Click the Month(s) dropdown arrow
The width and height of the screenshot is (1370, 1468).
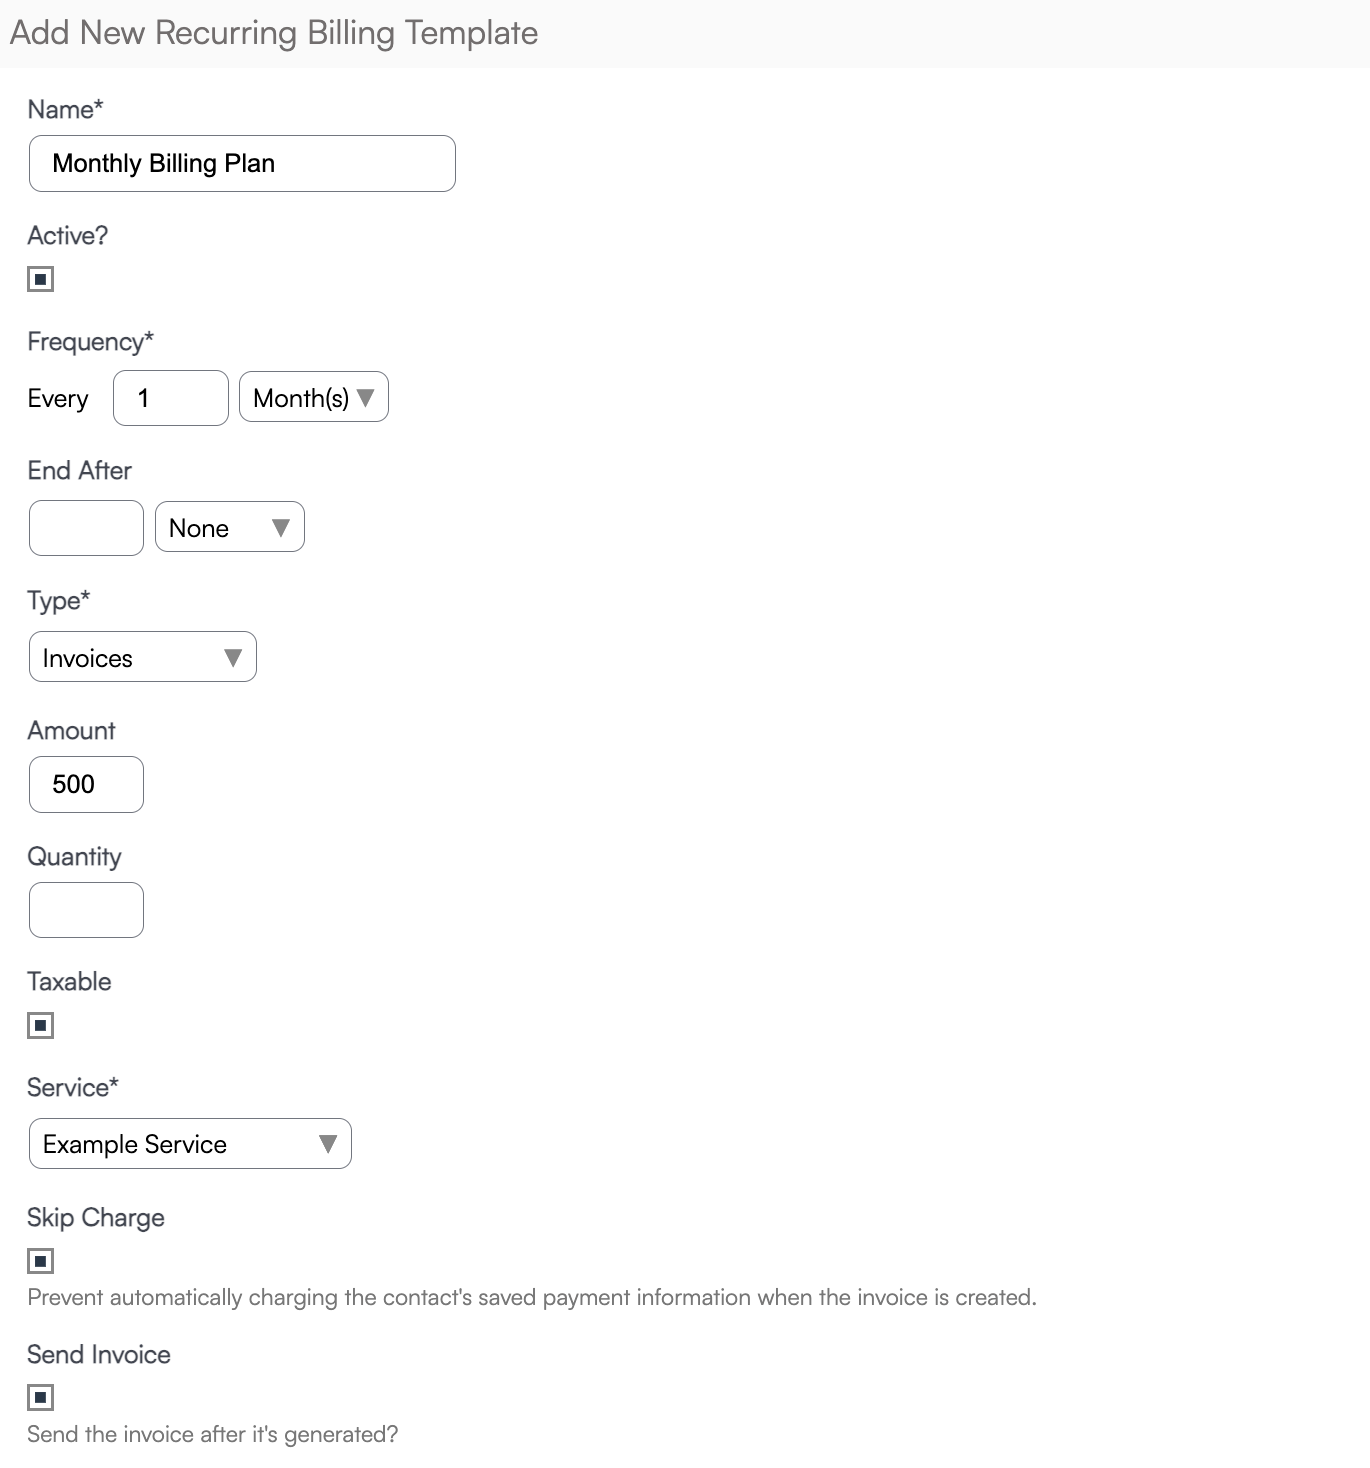[x=366, y=397]
